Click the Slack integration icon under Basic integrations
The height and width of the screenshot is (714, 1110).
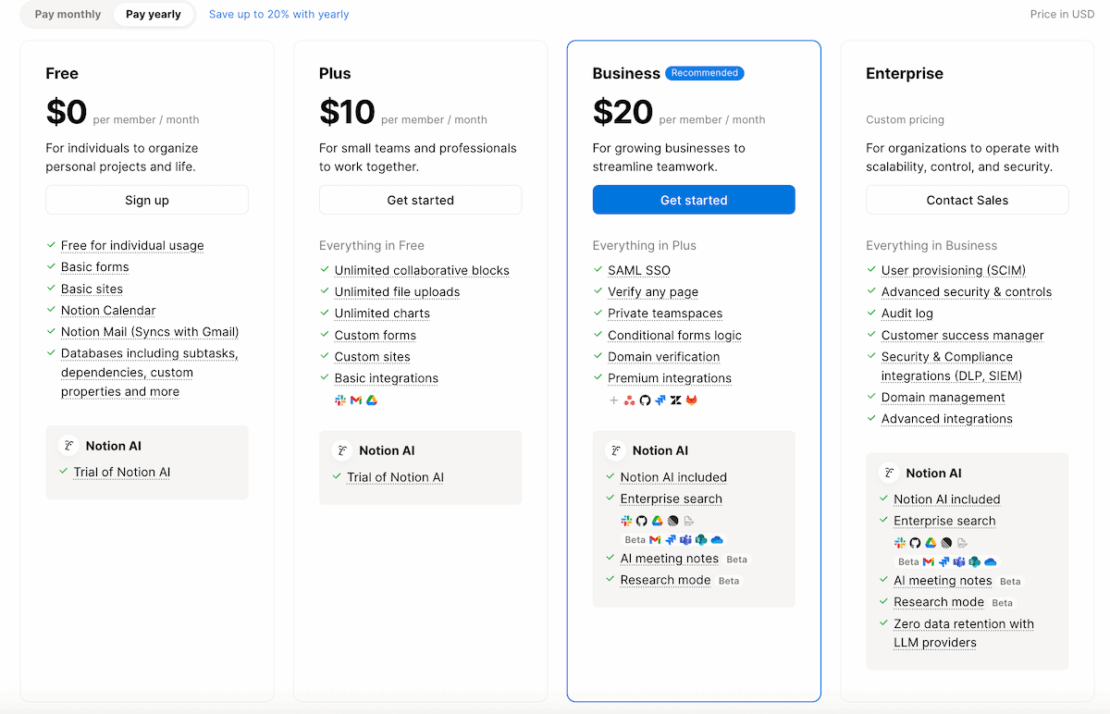click(x=340, y=400)
